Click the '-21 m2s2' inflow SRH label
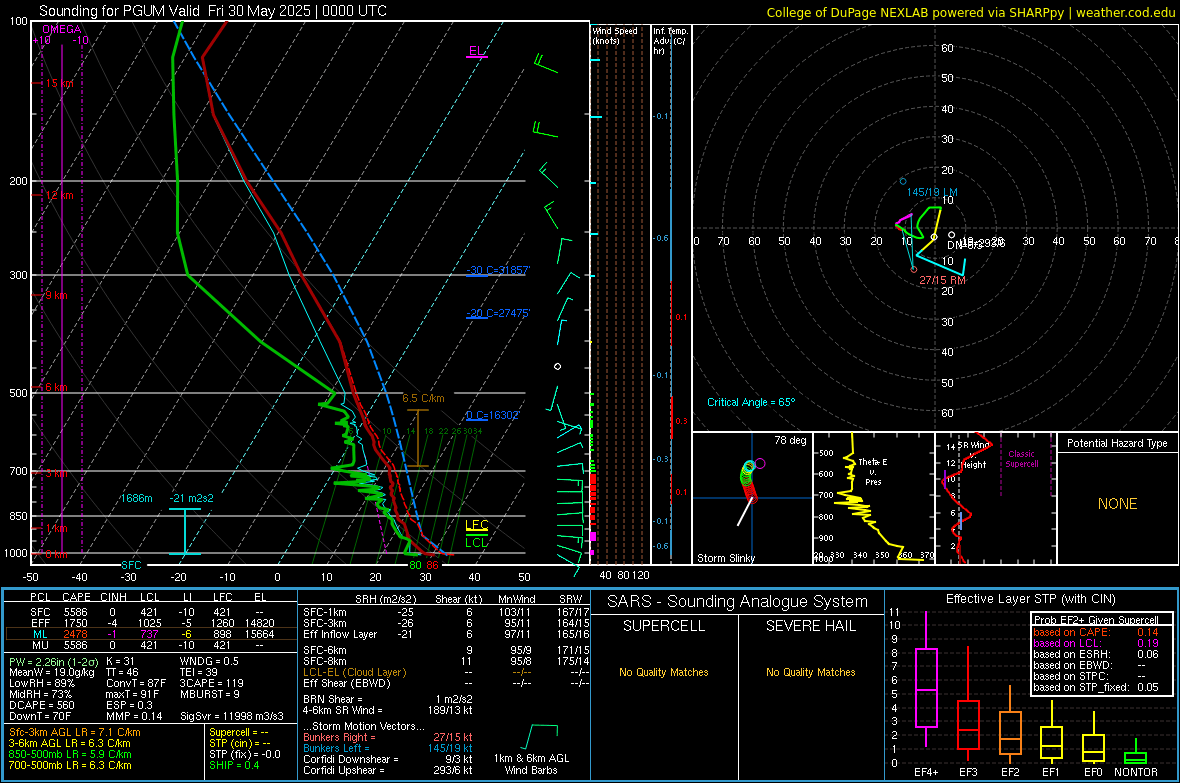Screen dimensions: 1180x783 191,498
